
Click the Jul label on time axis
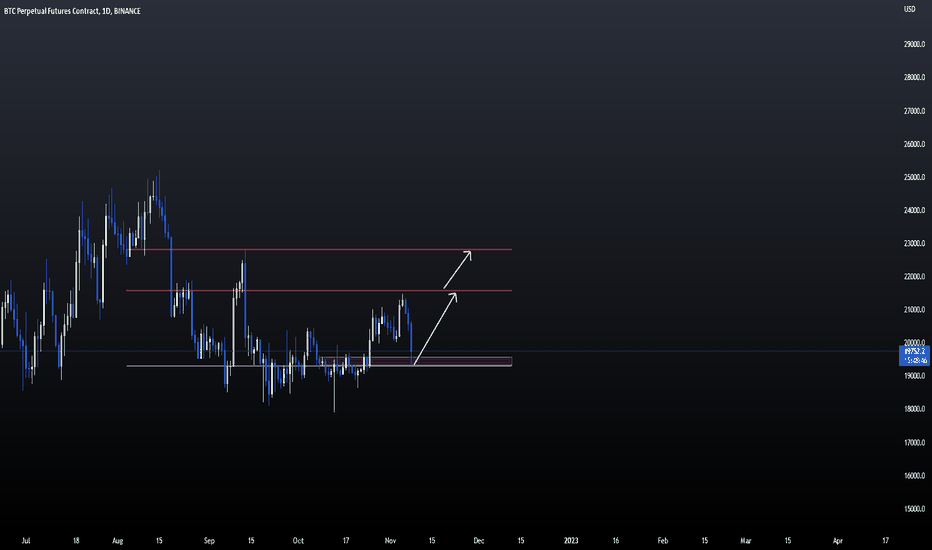(26, 540)
